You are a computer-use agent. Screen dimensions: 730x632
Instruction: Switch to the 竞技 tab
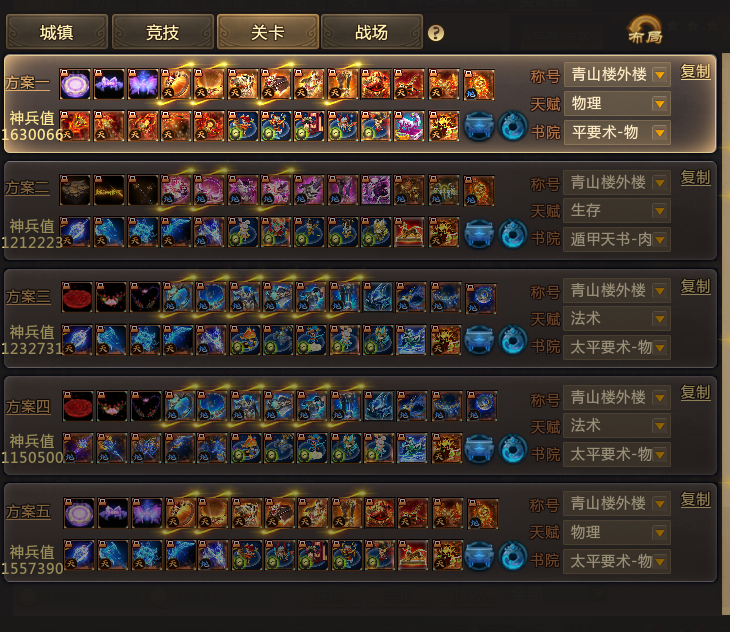coord(162,32)
